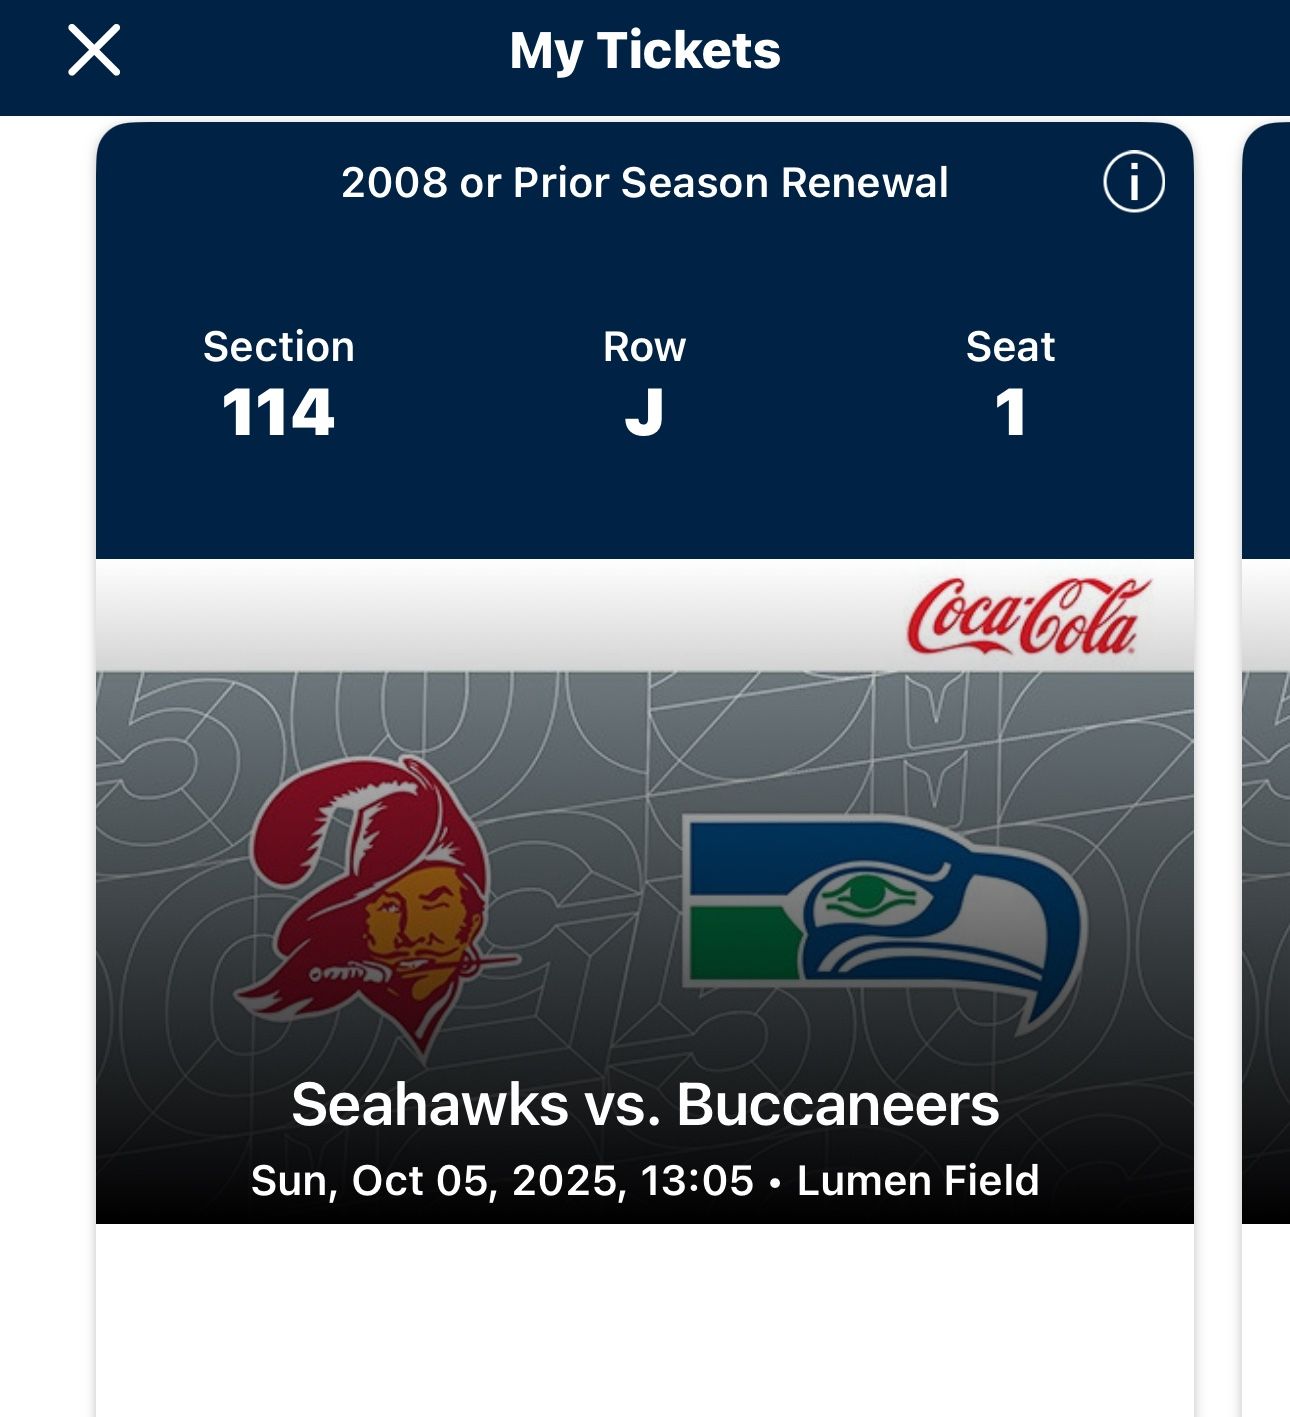Screen dimensions: 1290x1417
Task: Tap the blank white area below the ticket
Action: [645, 1320]
